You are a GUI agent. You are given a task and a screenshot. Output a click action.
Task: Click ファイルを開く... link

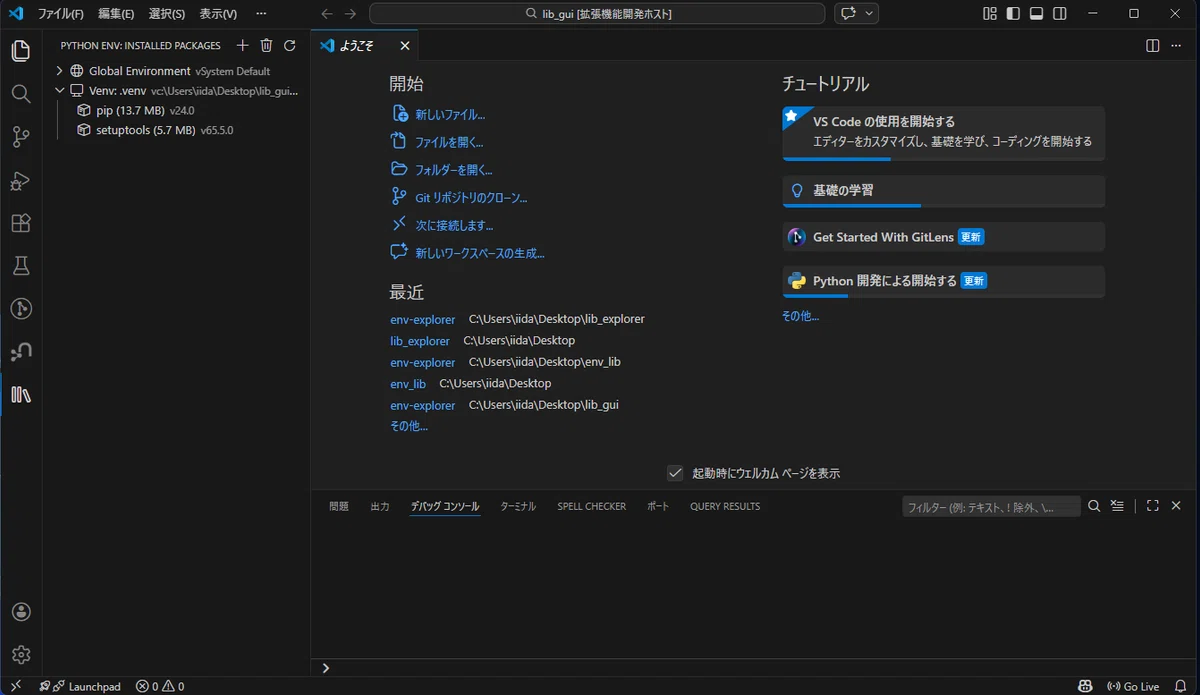[x=449, y=142]
